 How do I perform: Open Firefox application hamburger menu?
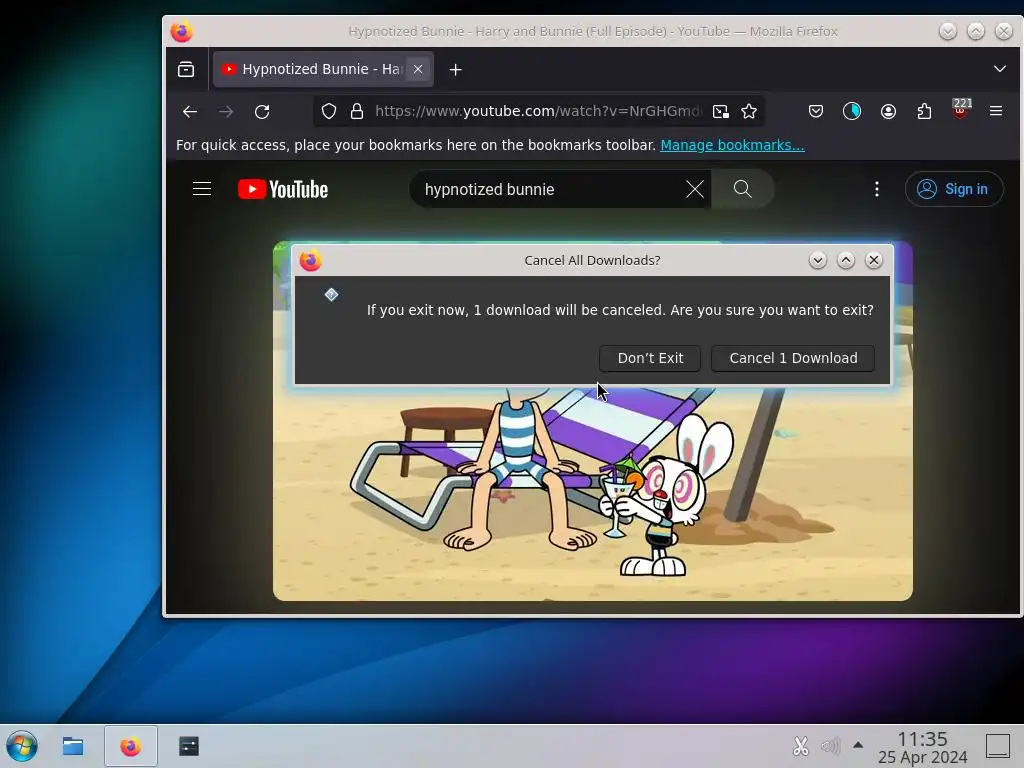coord(996,112)
